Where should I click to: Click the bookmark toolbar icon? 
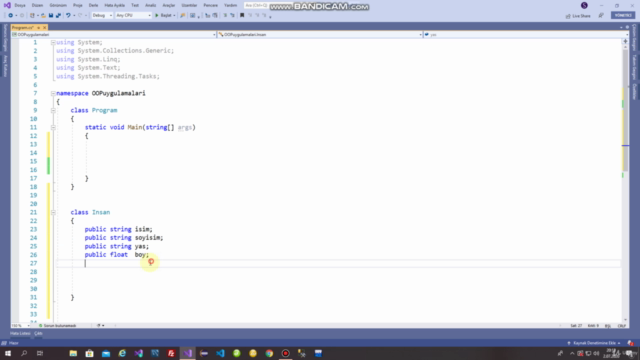coord(242,16)
